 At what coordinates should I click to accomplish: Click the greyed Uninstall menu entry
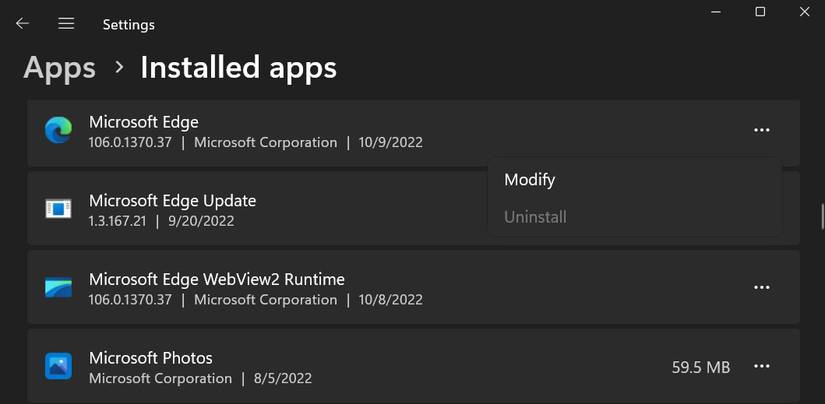point(535,217)
